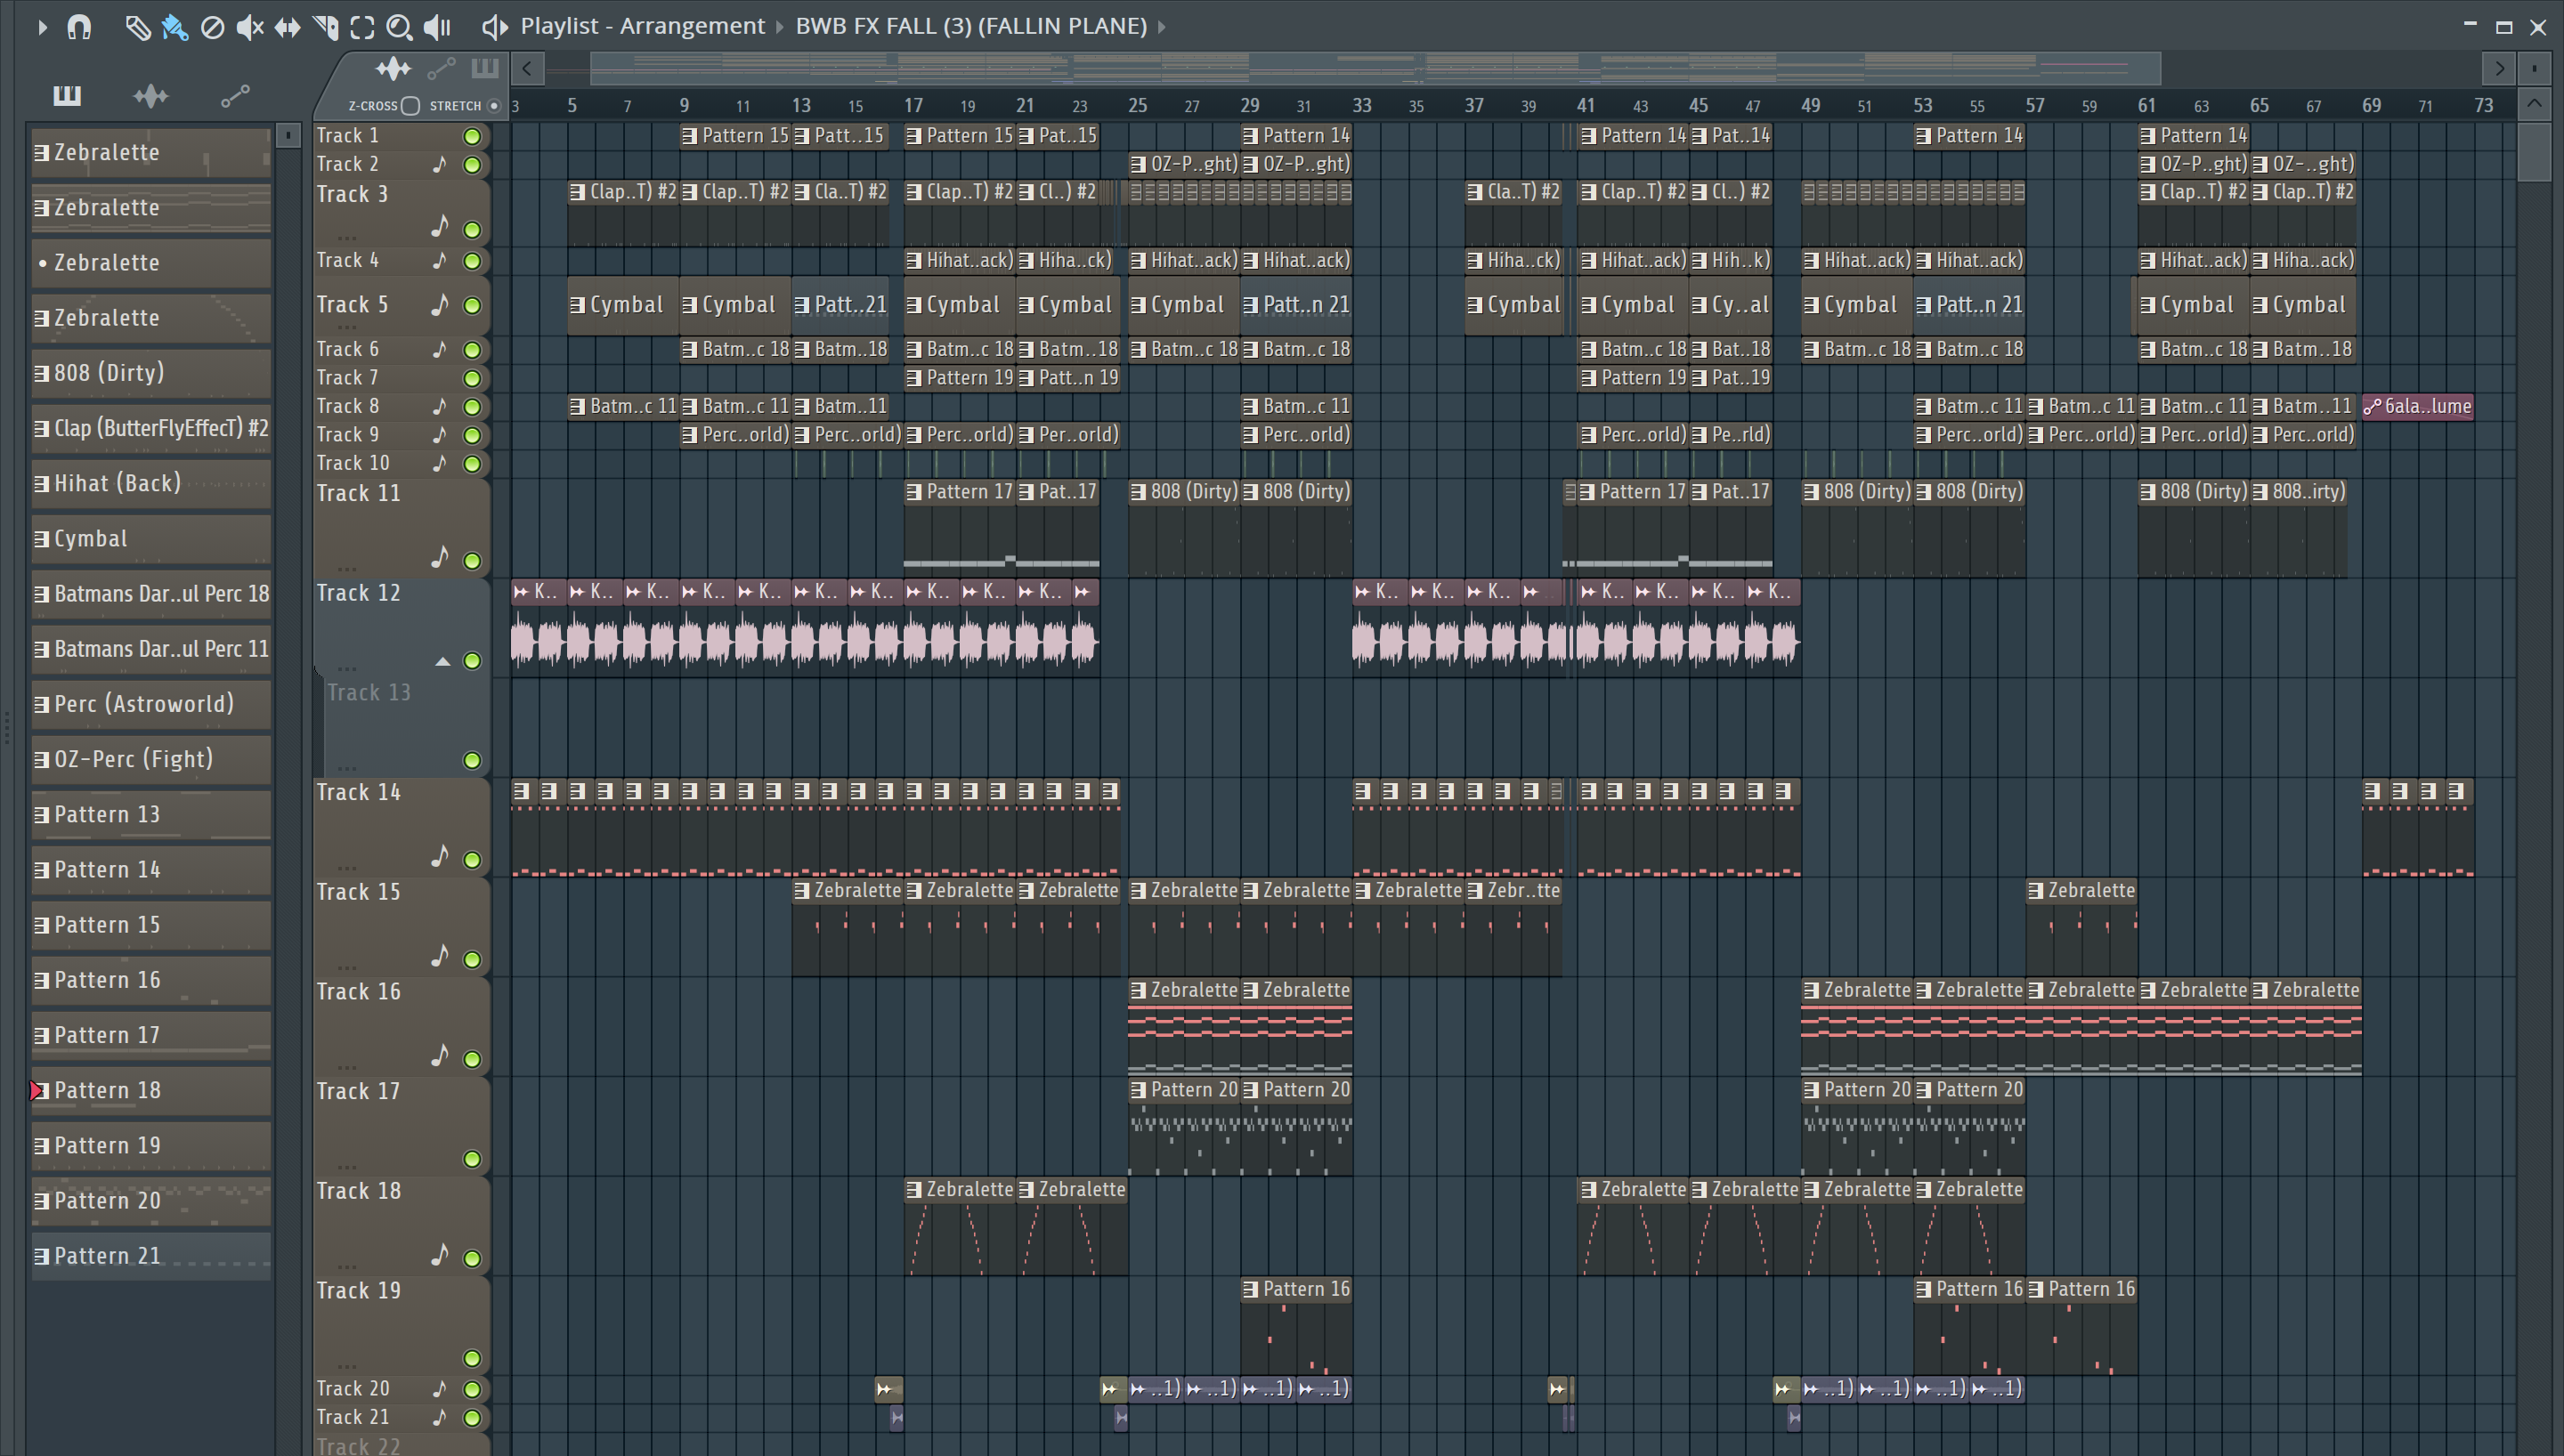Open menu of first Pattern 16 clip

pos(1250,1290)
